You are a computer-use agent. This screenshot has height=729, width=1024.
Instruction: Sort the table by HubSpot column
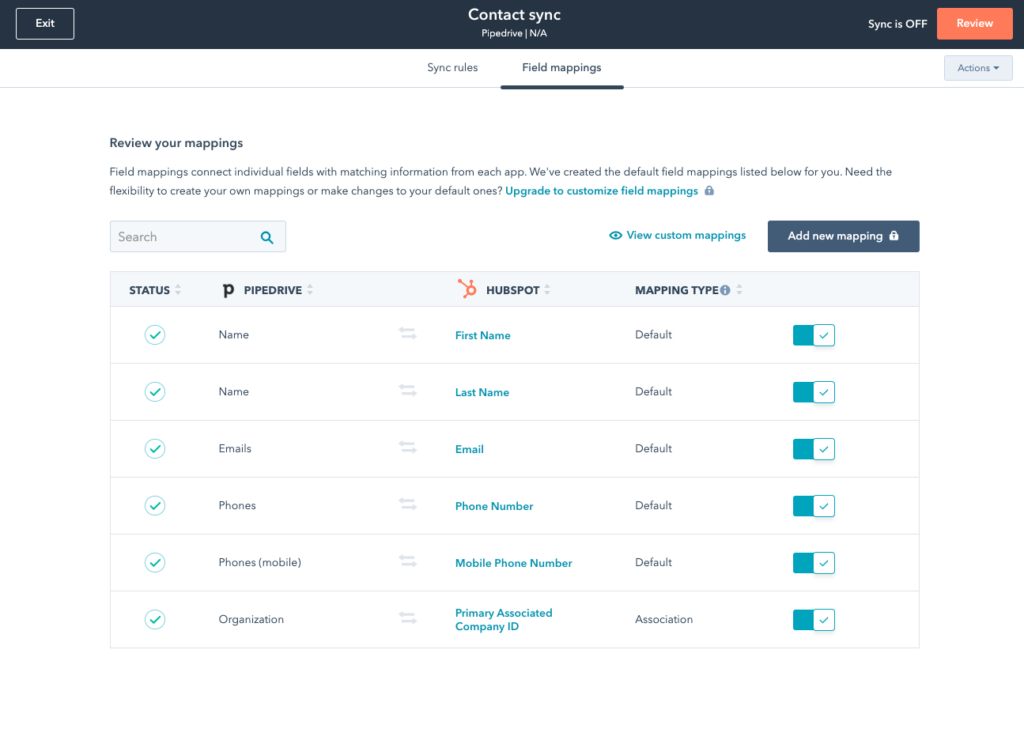pos(547,290)
